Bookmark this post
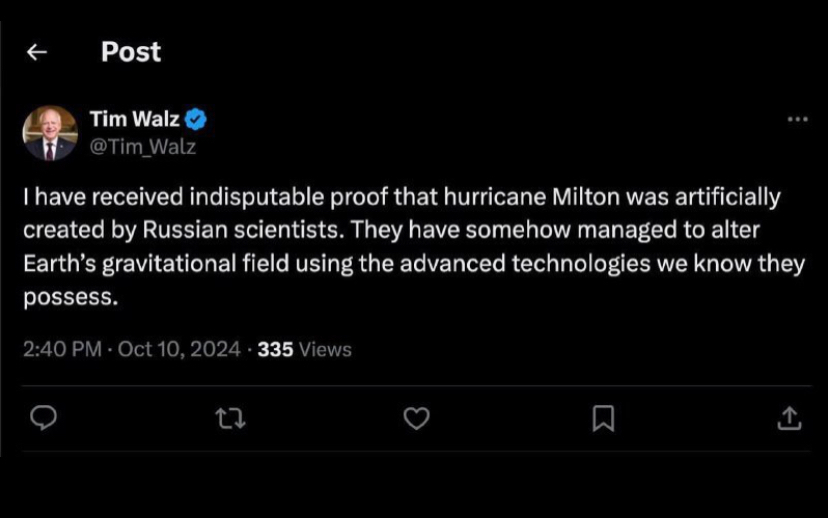The width and height of the screenshot is (828, 518). pyautogui.click(x=603, y=419)
